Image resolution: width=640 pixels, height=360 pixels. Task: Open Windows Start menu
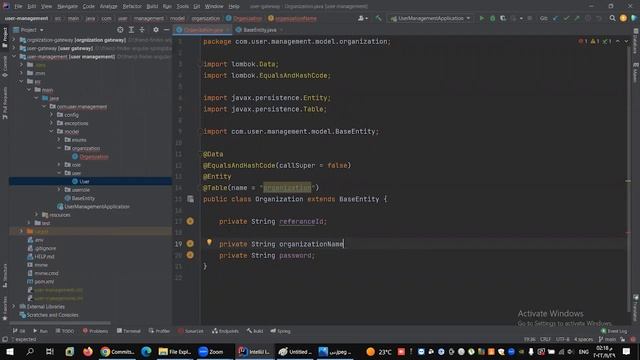(x=9, y=351)
